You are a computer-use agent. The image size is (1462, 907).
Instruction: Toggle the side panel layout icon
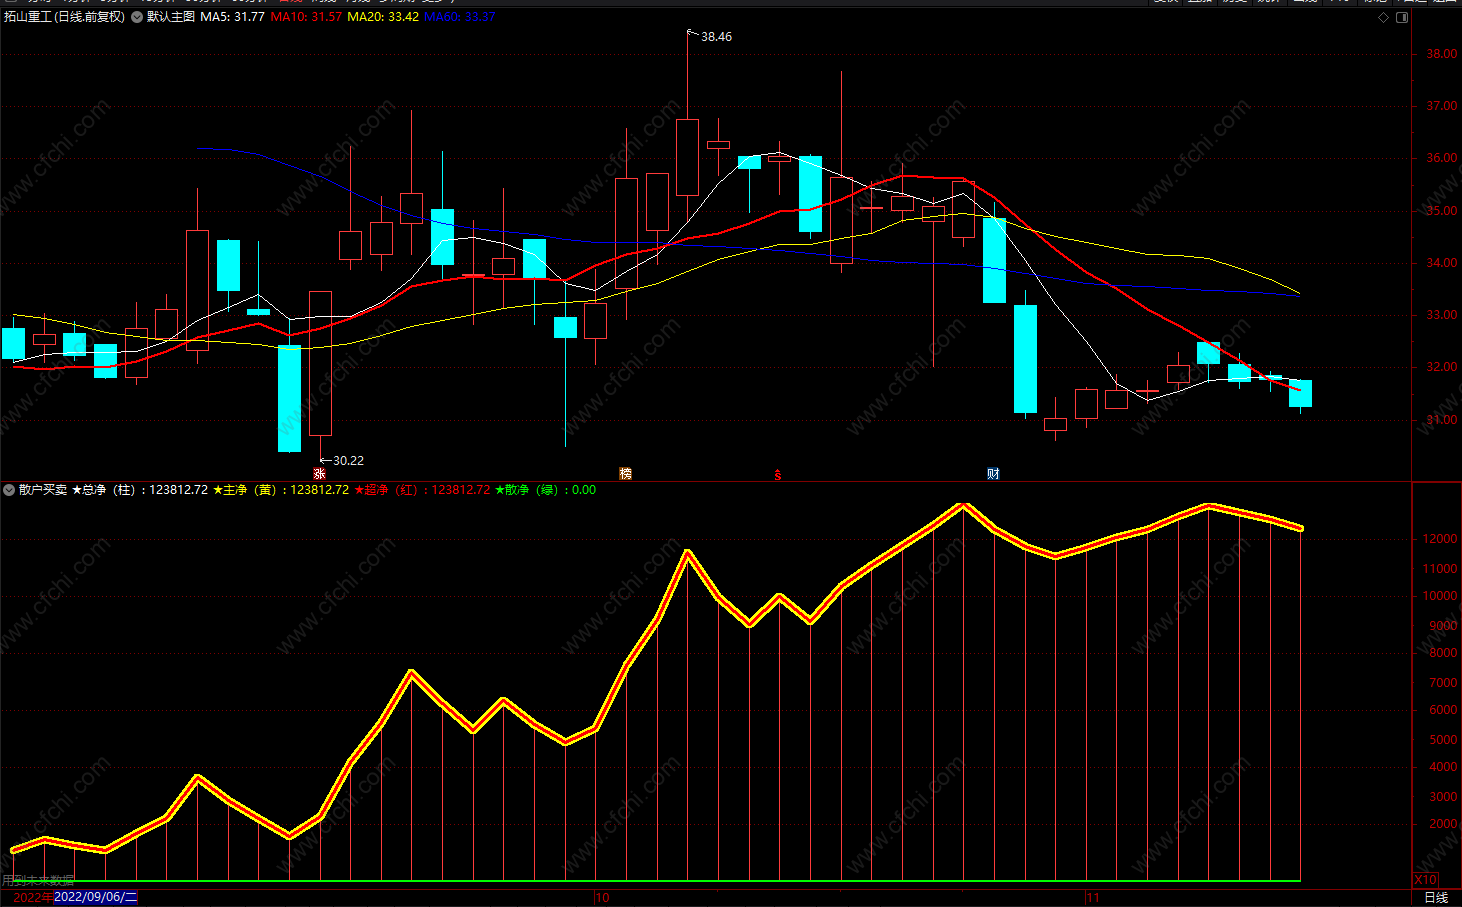tap(1402, 17)
